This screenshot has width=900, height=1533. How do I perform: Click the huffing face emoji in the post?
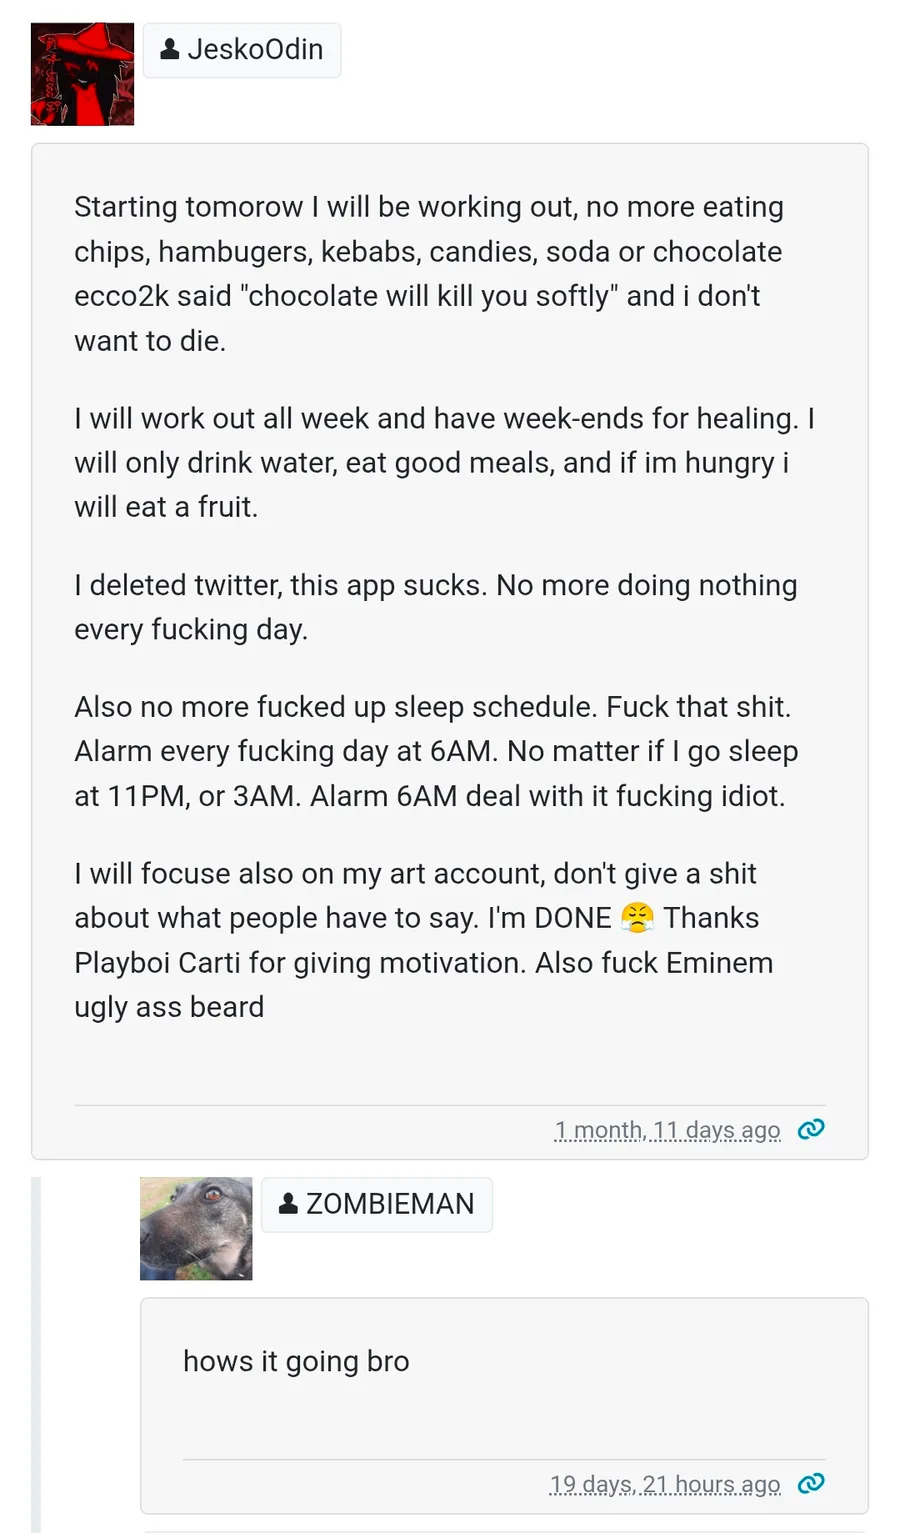[x=637, y=917]
